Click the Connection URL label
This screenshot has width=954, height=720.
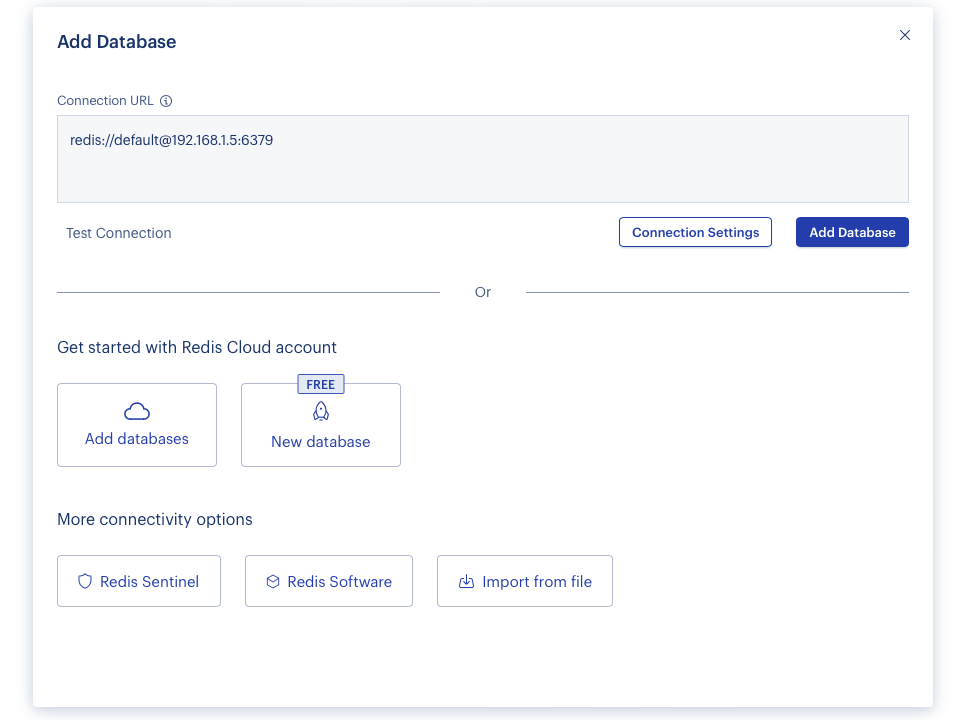pos(105,100)
